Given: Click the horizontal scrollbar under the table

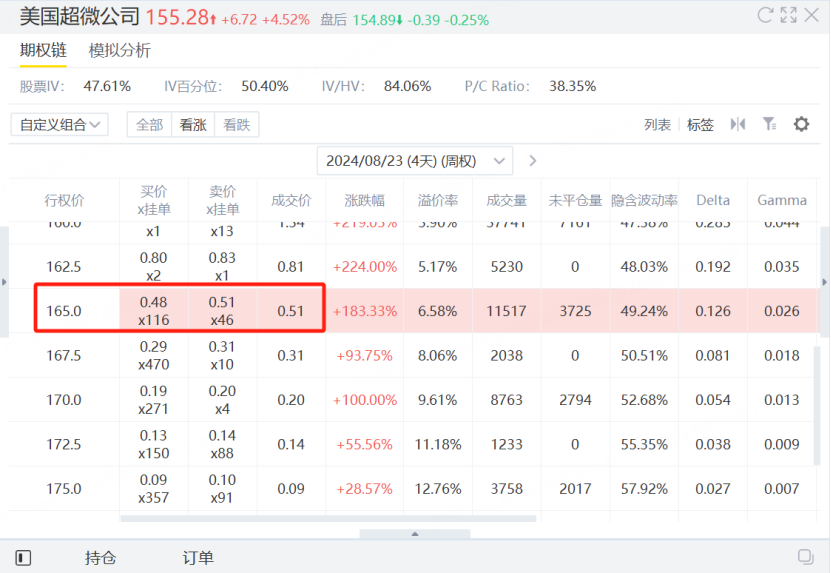Looking at the screenshot, I should coord(328,518).
